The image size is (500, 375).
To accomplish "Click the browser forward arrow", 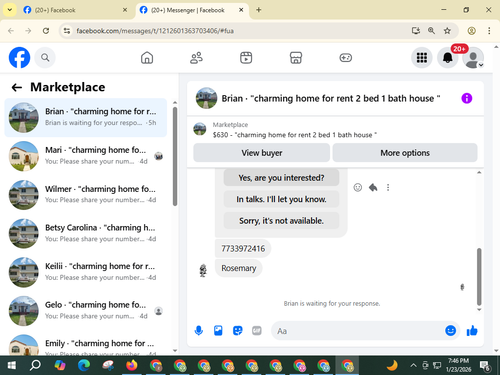I will click(x=28, y=31).
